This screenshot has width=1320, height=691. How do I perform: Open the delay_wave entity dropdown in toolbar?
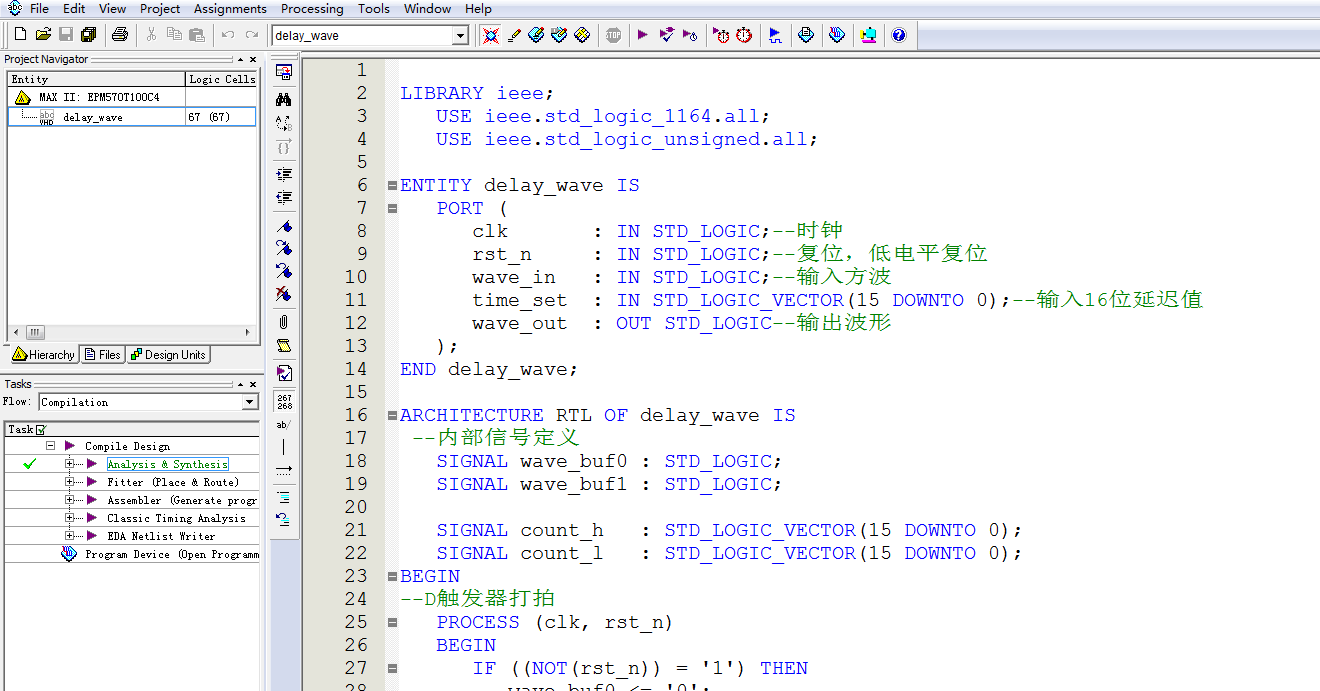(x=460, y=36)
